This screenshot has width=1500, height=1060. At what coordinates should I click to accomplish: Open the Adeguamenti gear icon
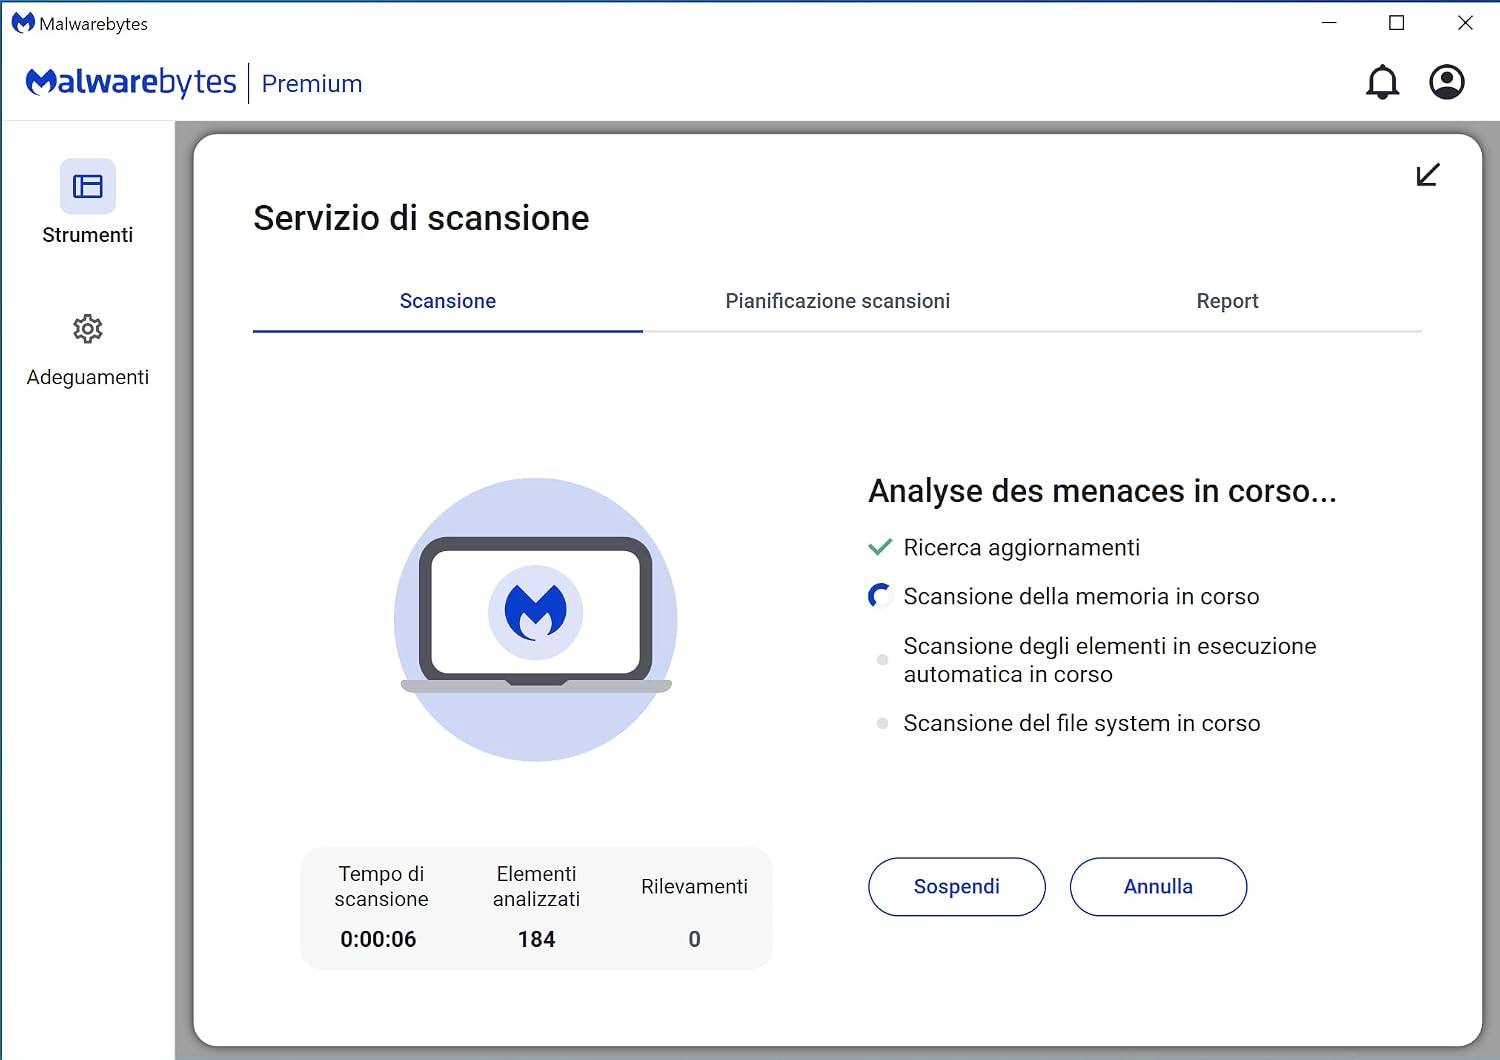pyautogui.click(x=88, y=329)
